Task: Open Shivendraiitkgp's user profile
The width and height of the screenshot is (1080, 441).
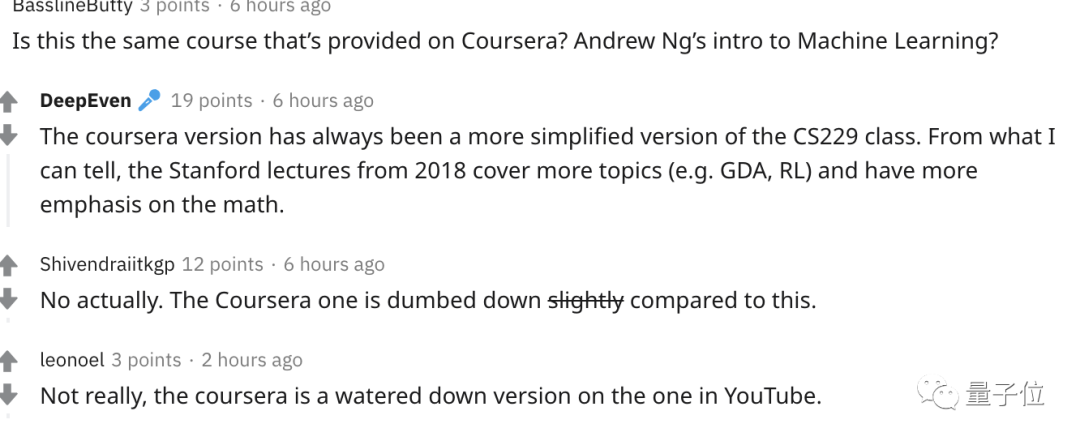Action: click(107, 265)
